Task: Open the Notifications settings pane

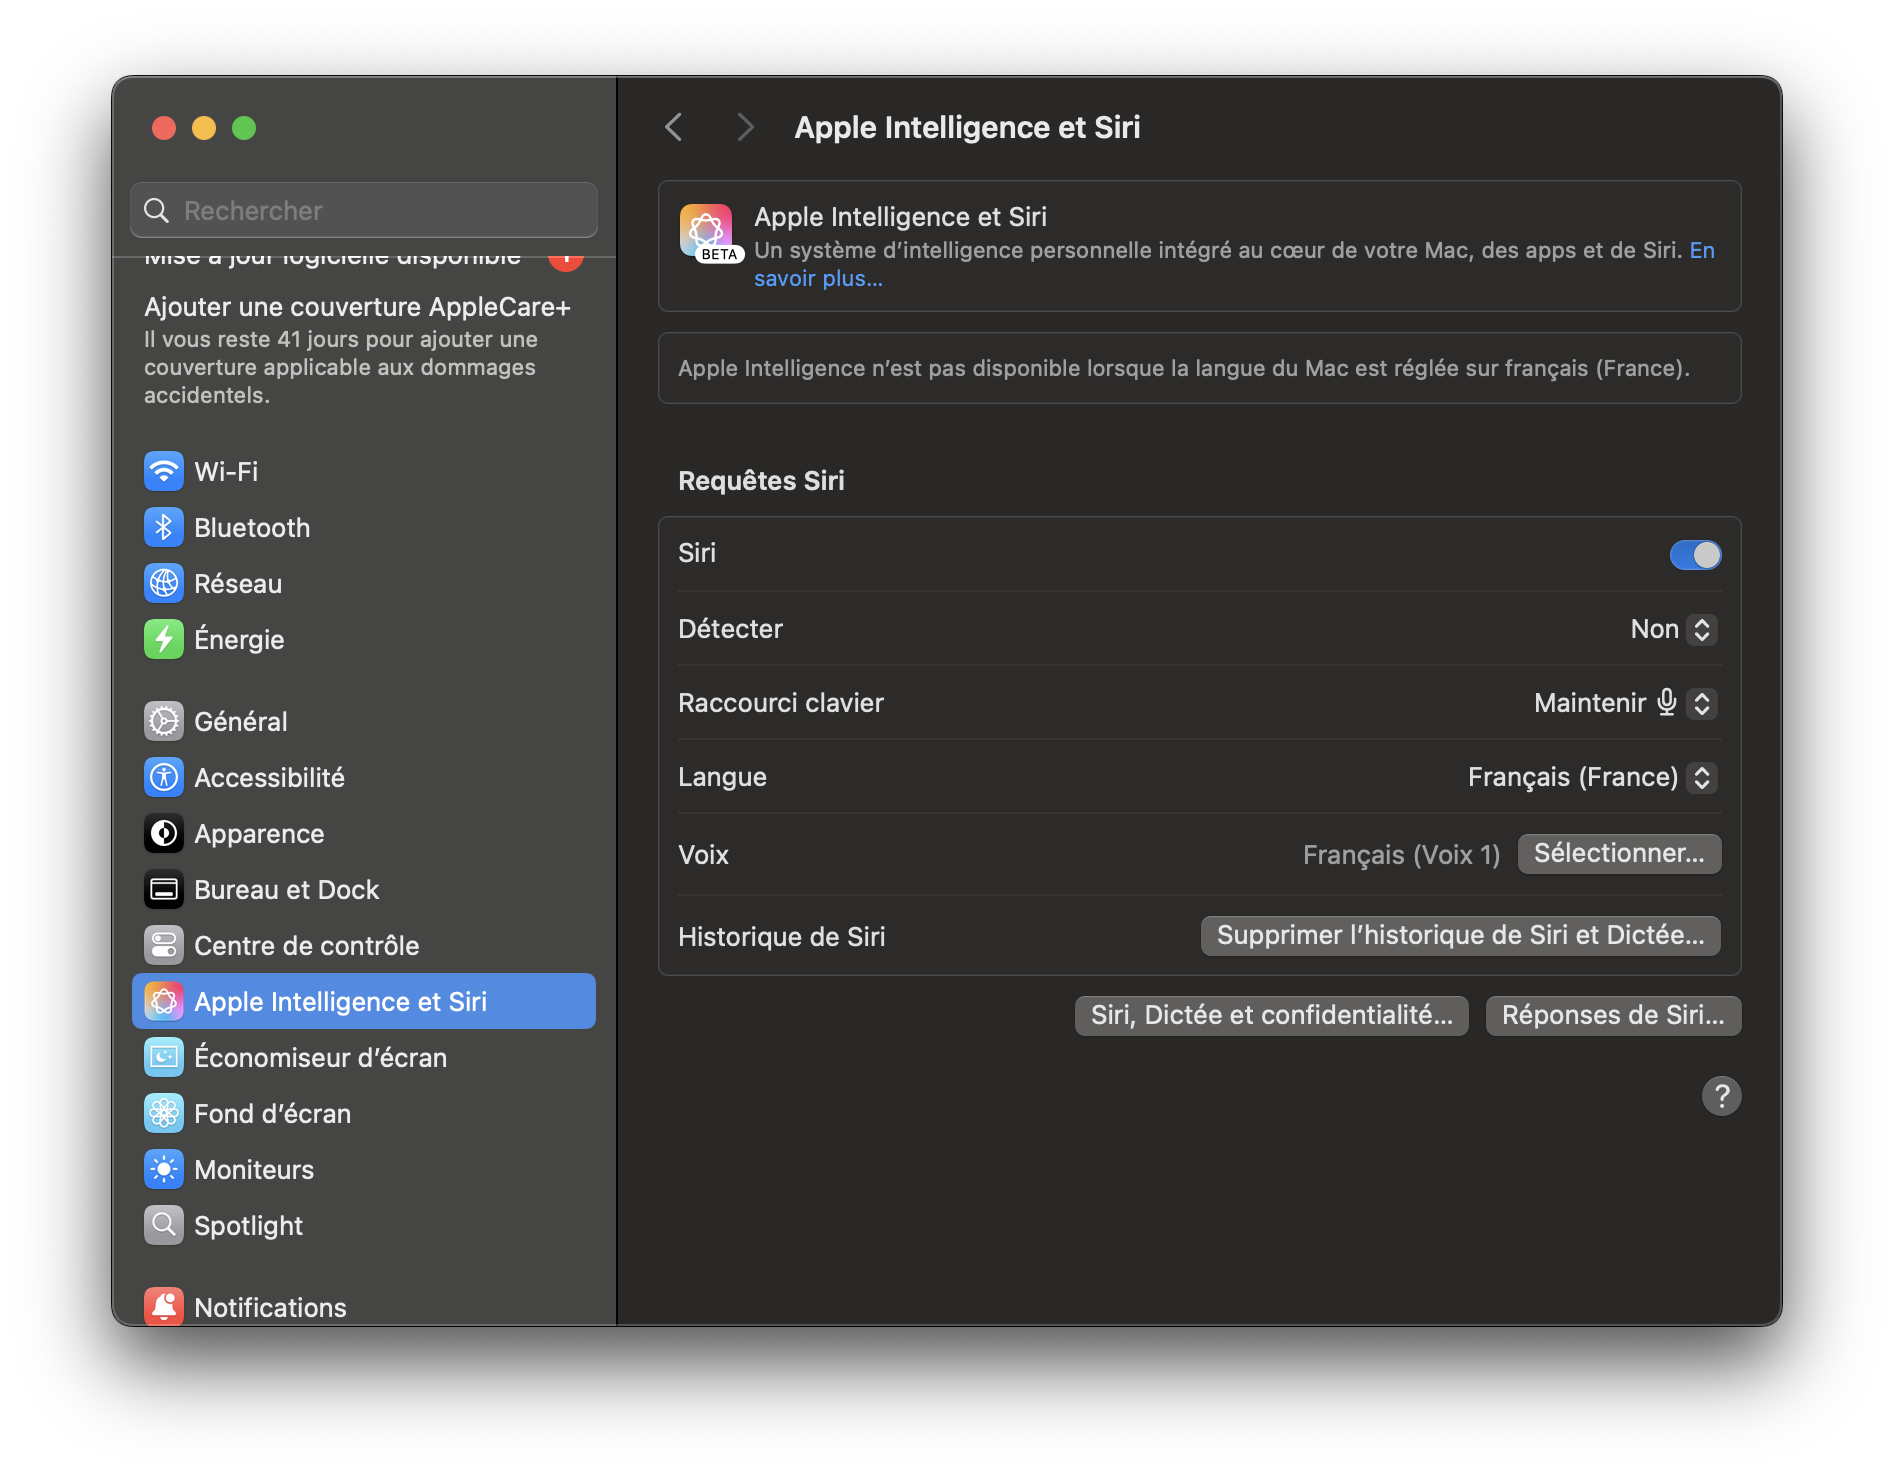Action: click(364, 1306)
